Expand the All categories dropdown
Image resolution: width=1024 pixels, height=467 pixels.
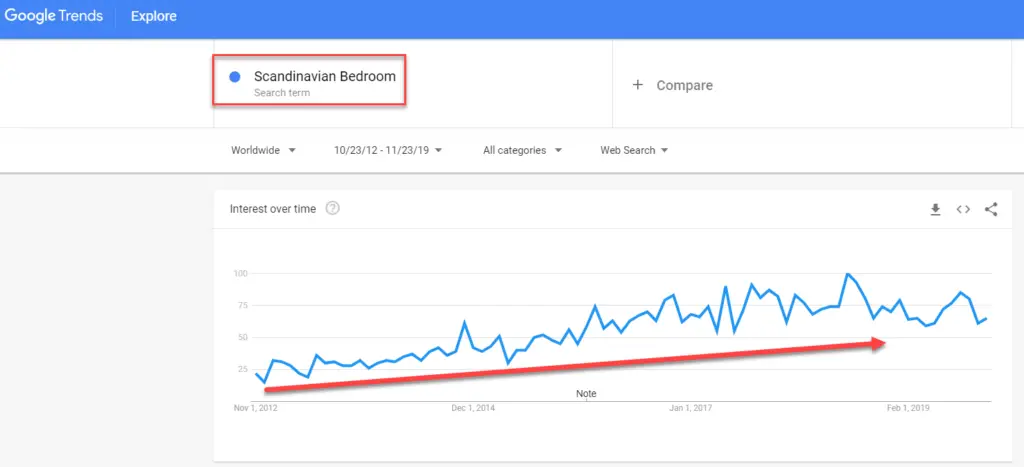point(522,150)
